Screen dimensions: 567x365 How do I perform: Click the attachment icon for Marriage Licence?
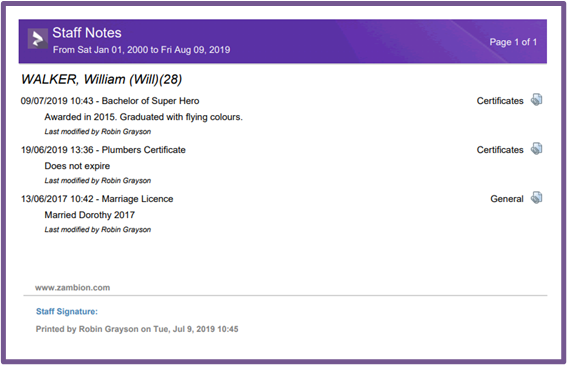point(537,198)
